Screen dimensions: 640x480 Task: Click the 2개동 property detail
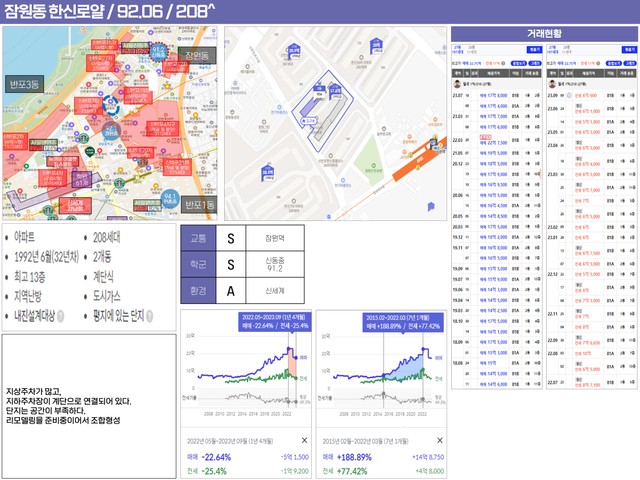tap(102, 257)
